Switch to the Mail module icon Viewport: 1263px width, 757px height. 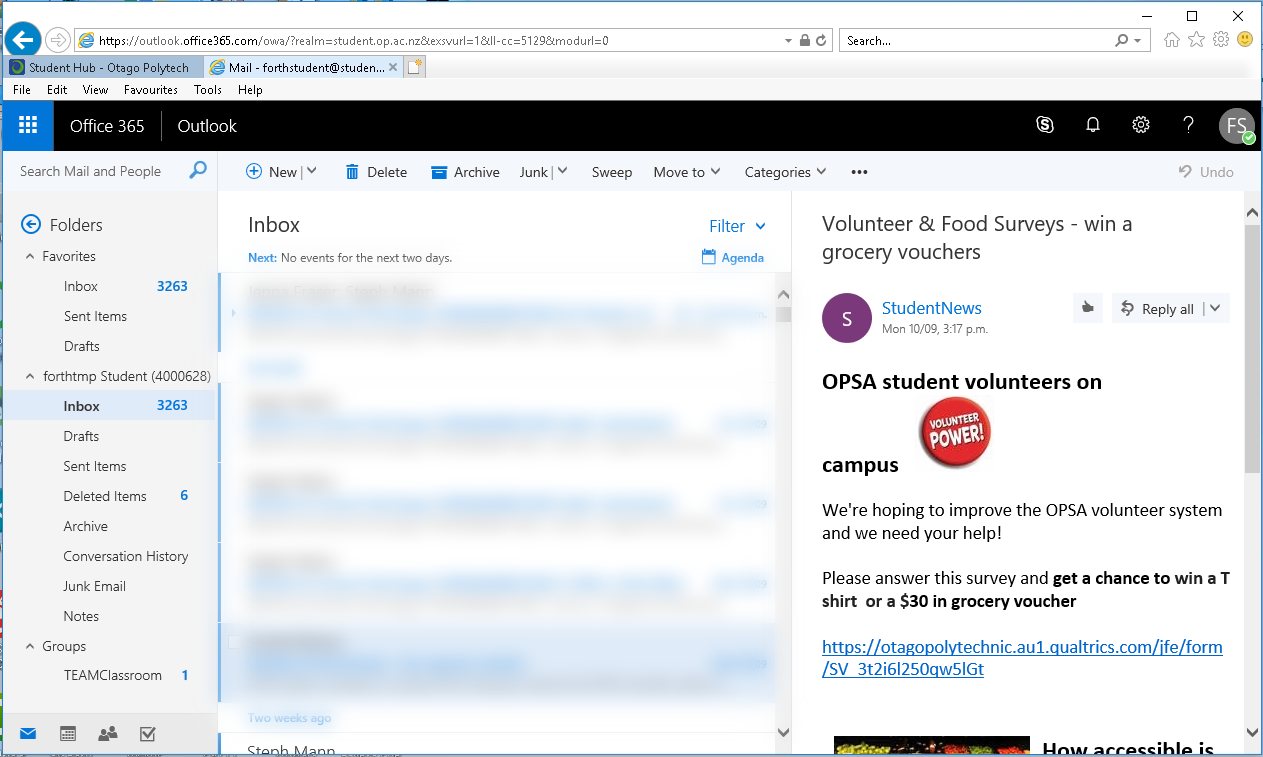click(28, 734)
